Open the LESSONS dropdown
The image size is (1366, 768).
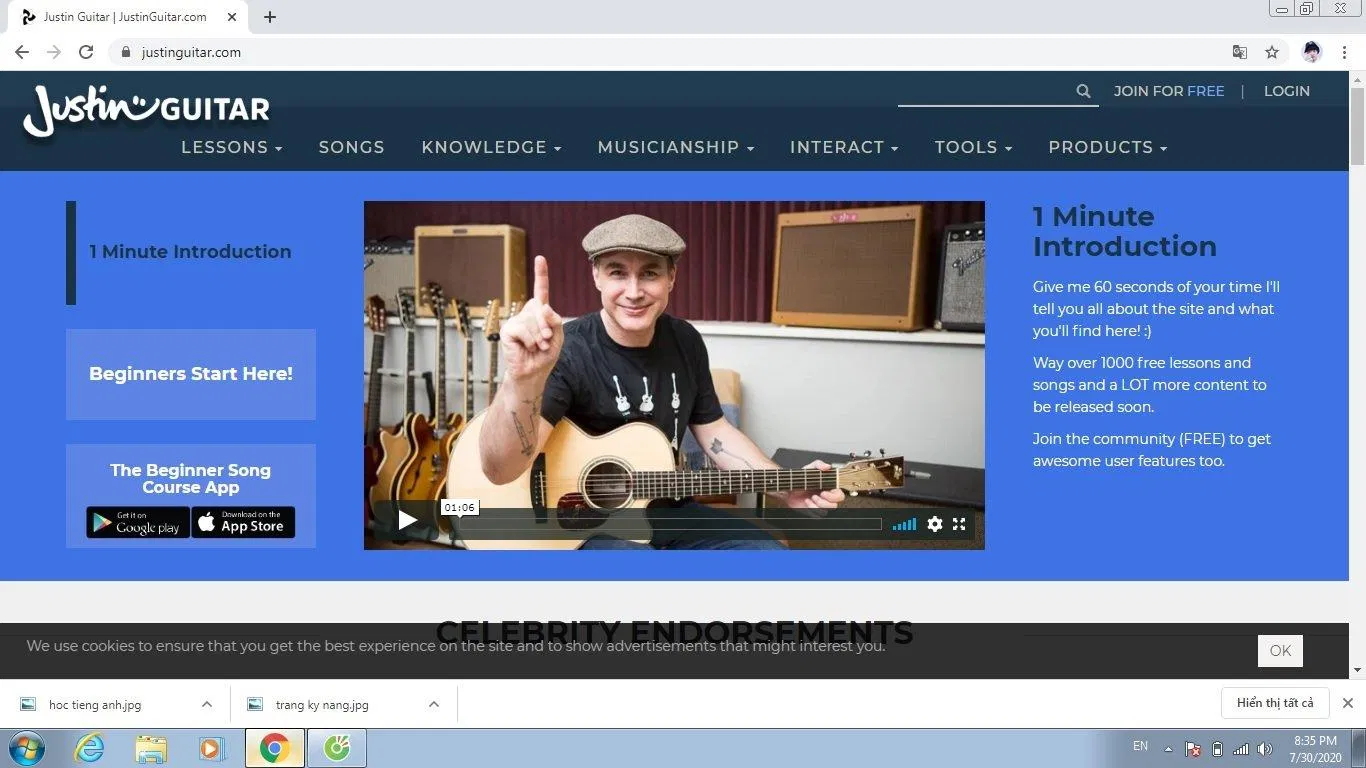[x=231, y=147]
